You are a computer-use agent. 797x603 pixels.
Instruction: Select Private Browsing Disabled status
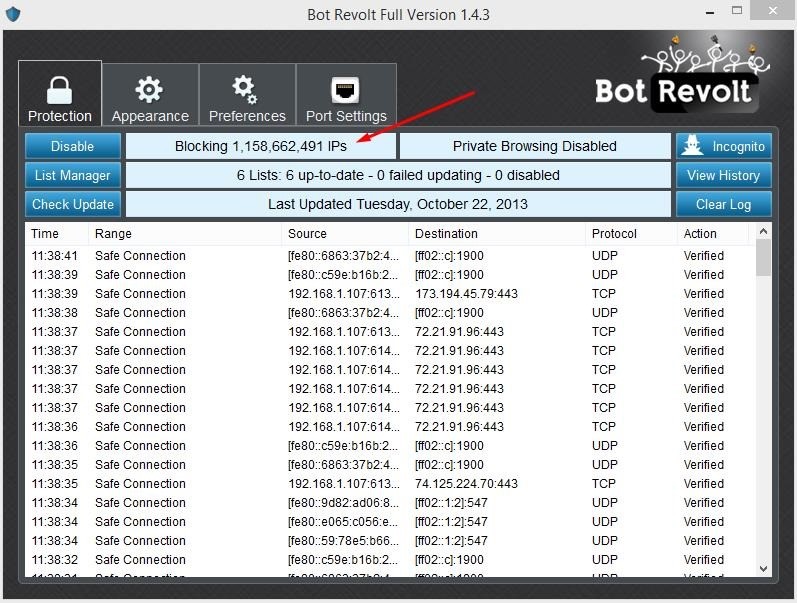coord(535,146)
